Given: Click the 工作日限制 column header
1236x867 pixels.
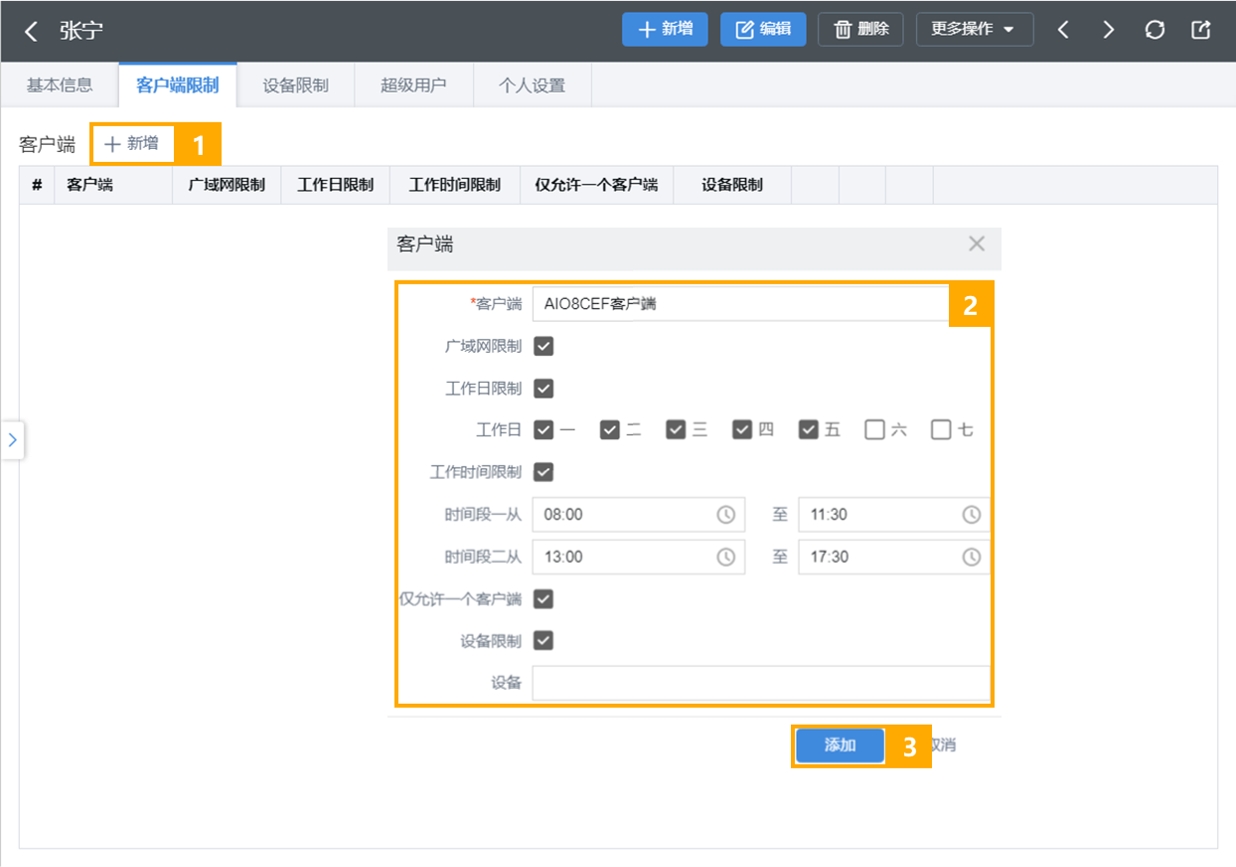Looking at the screenshot, I should coord(336,185).
